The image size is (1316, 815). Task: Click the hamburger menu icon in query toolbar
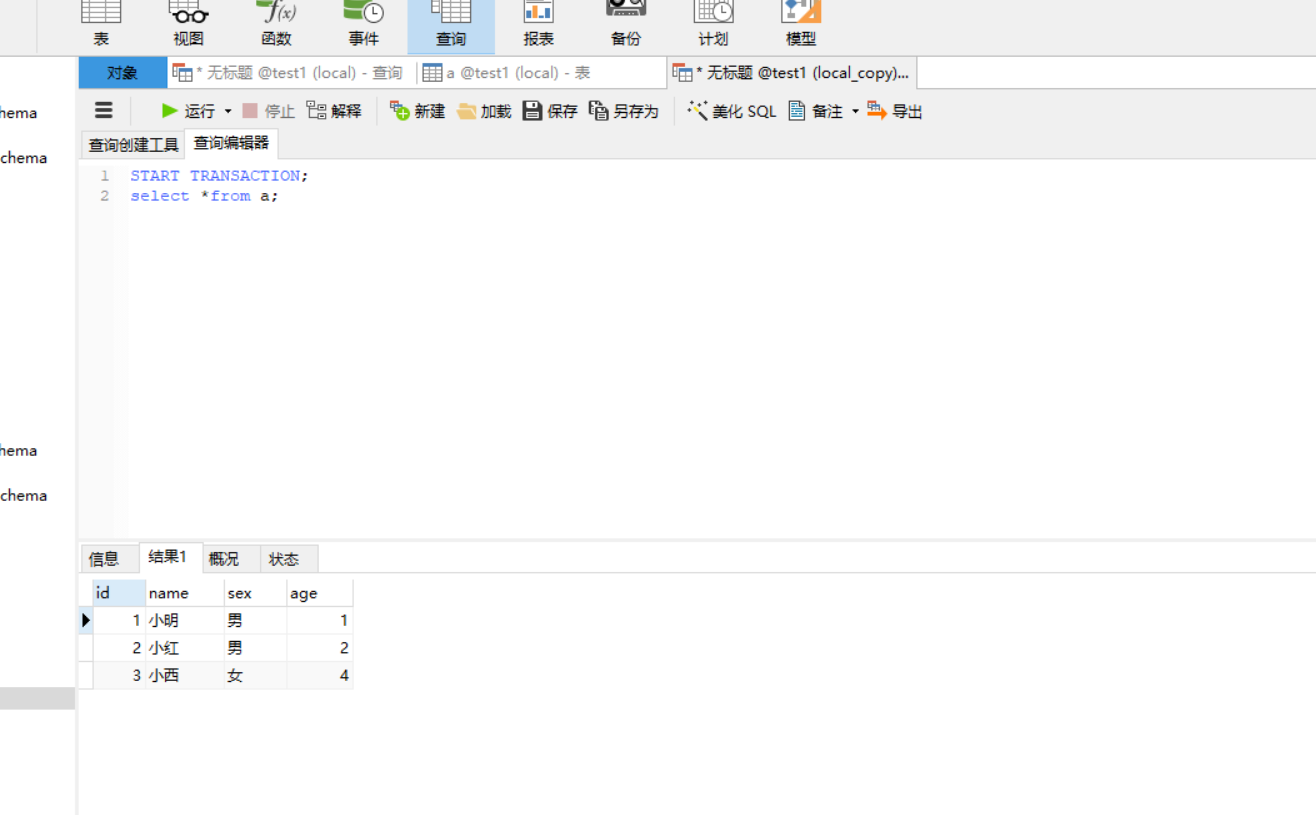[x=104, y=111]
